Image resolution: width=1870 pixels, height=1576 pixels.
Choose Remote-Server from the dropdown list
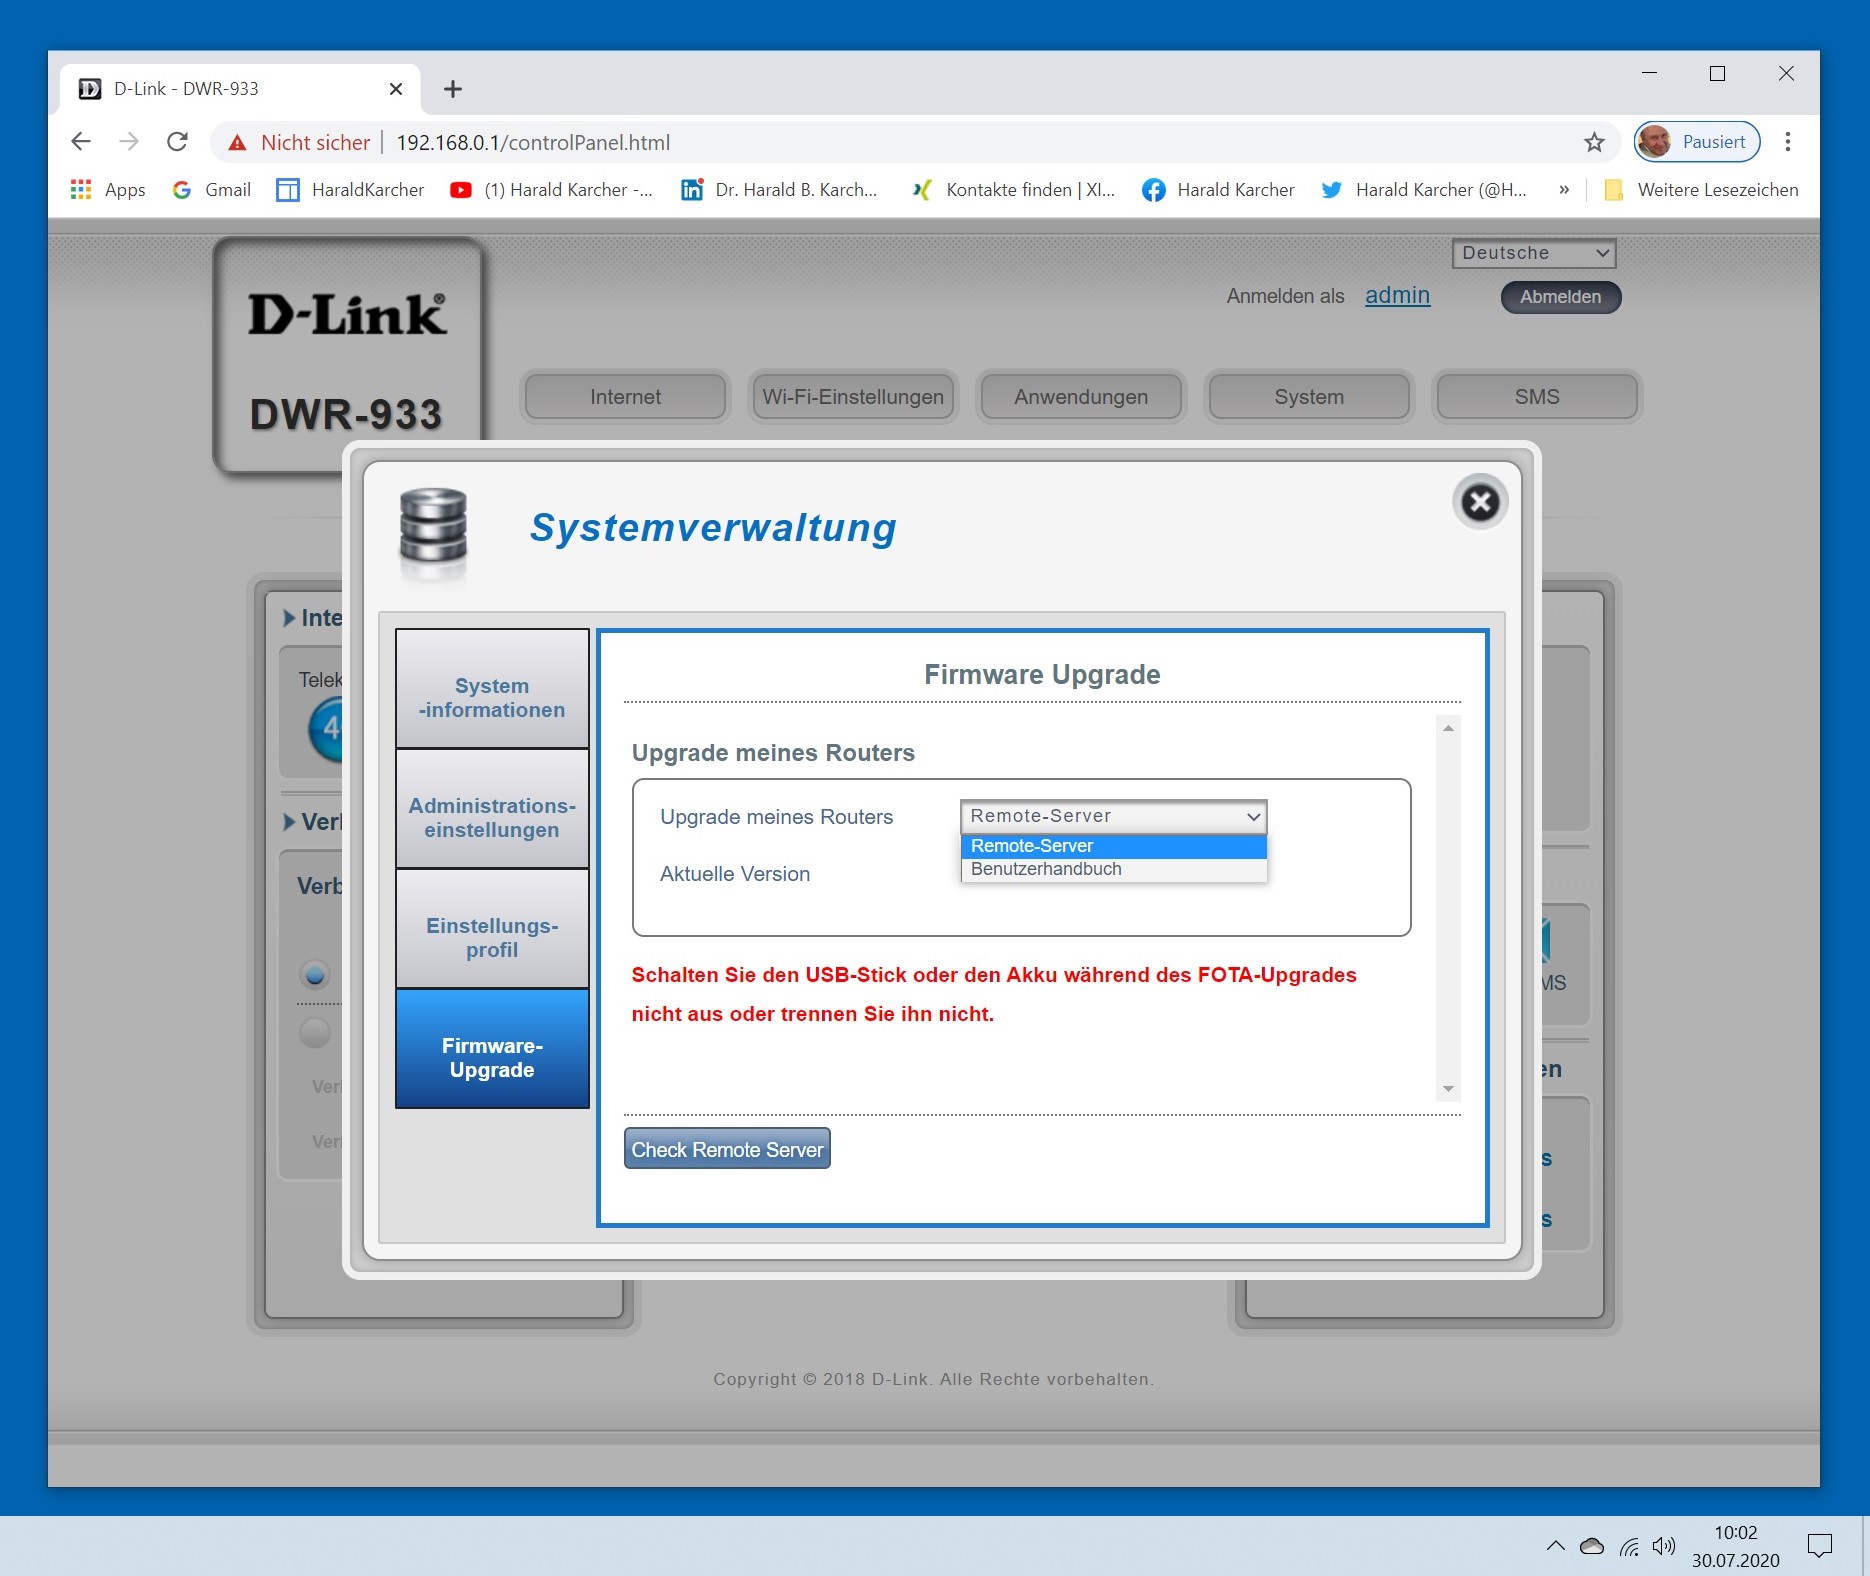pos(1114,846)
